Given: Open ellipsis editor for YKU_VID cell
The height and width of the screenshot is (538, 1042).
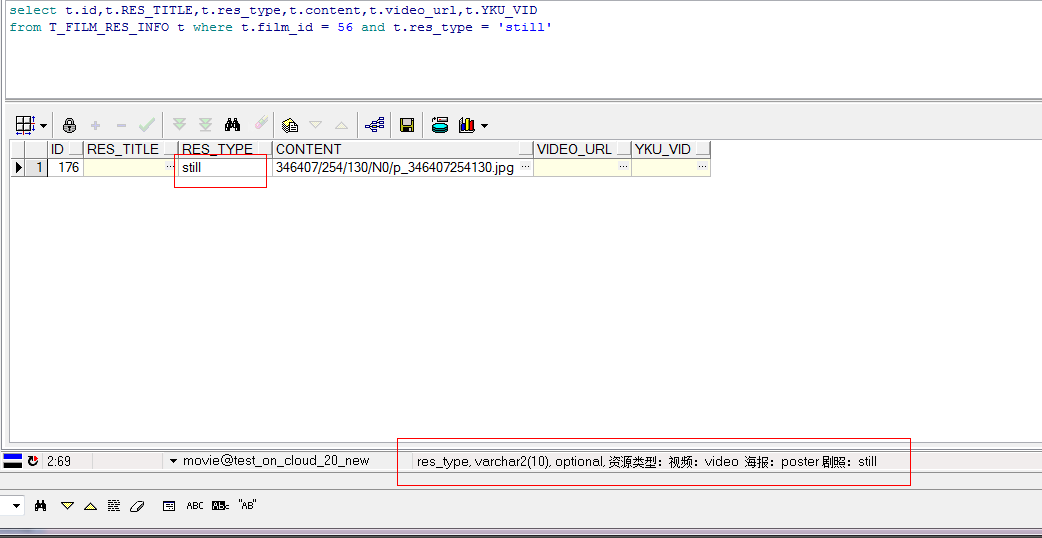Looking at the screenshot, I should click(702, 167).
